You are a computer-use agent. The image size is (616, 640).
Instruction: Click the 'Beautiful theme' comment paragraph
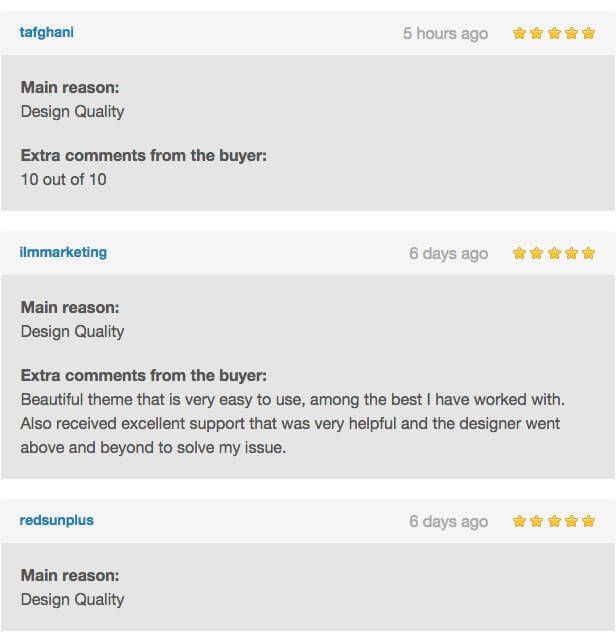point(290,423)
